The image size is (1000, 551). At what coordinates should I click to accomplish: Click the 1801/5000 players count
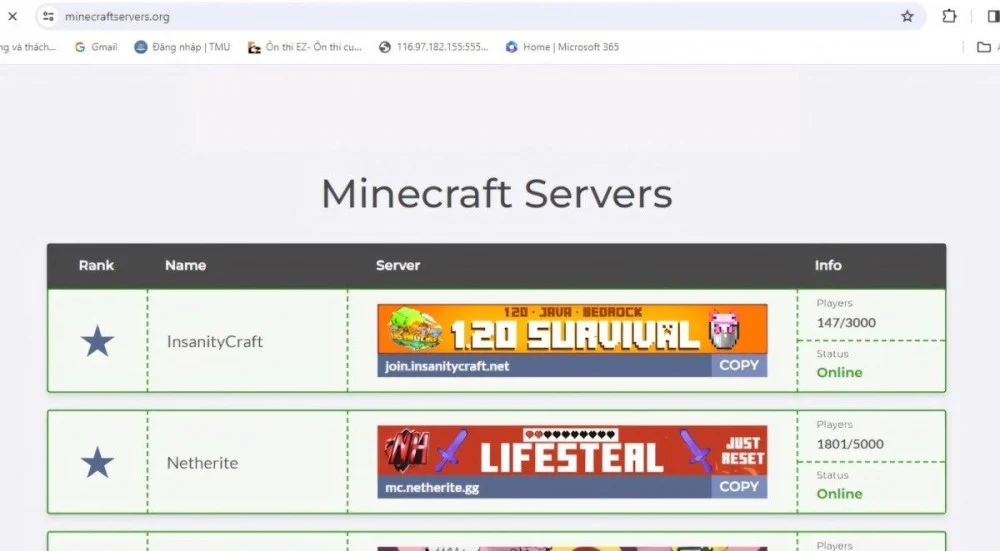click(x=850, y=444)
